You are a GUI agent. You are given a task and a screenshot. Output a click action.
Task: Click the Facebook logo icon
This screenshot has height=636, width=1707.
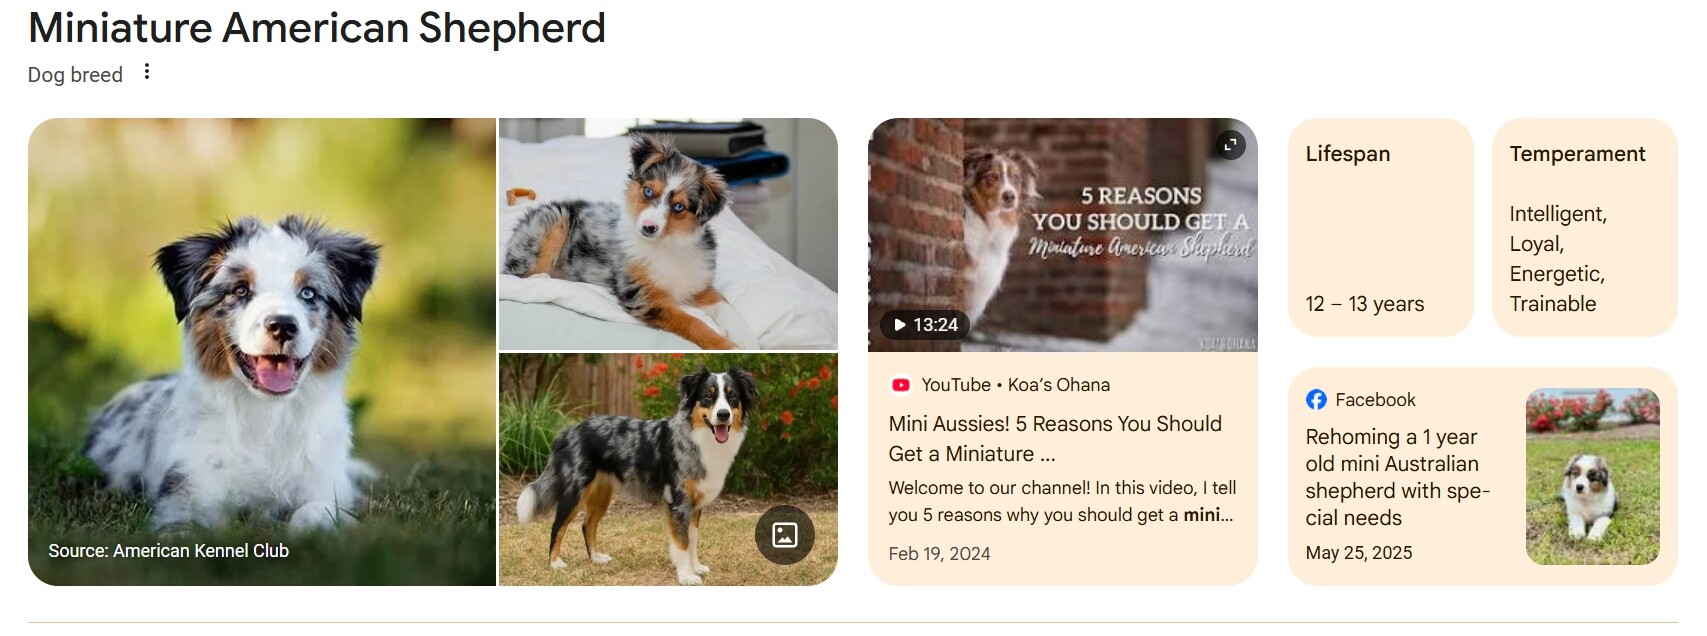click(1316, 400)
